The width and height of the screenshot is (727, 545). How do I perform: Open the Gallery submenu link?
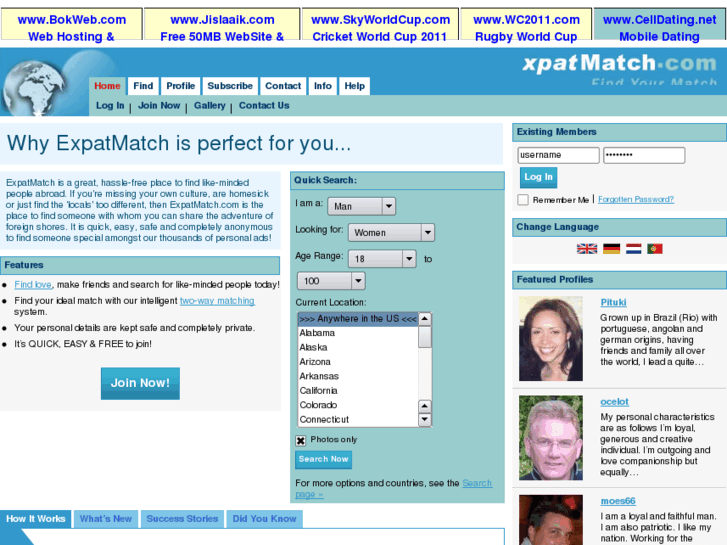pos(210,106)
